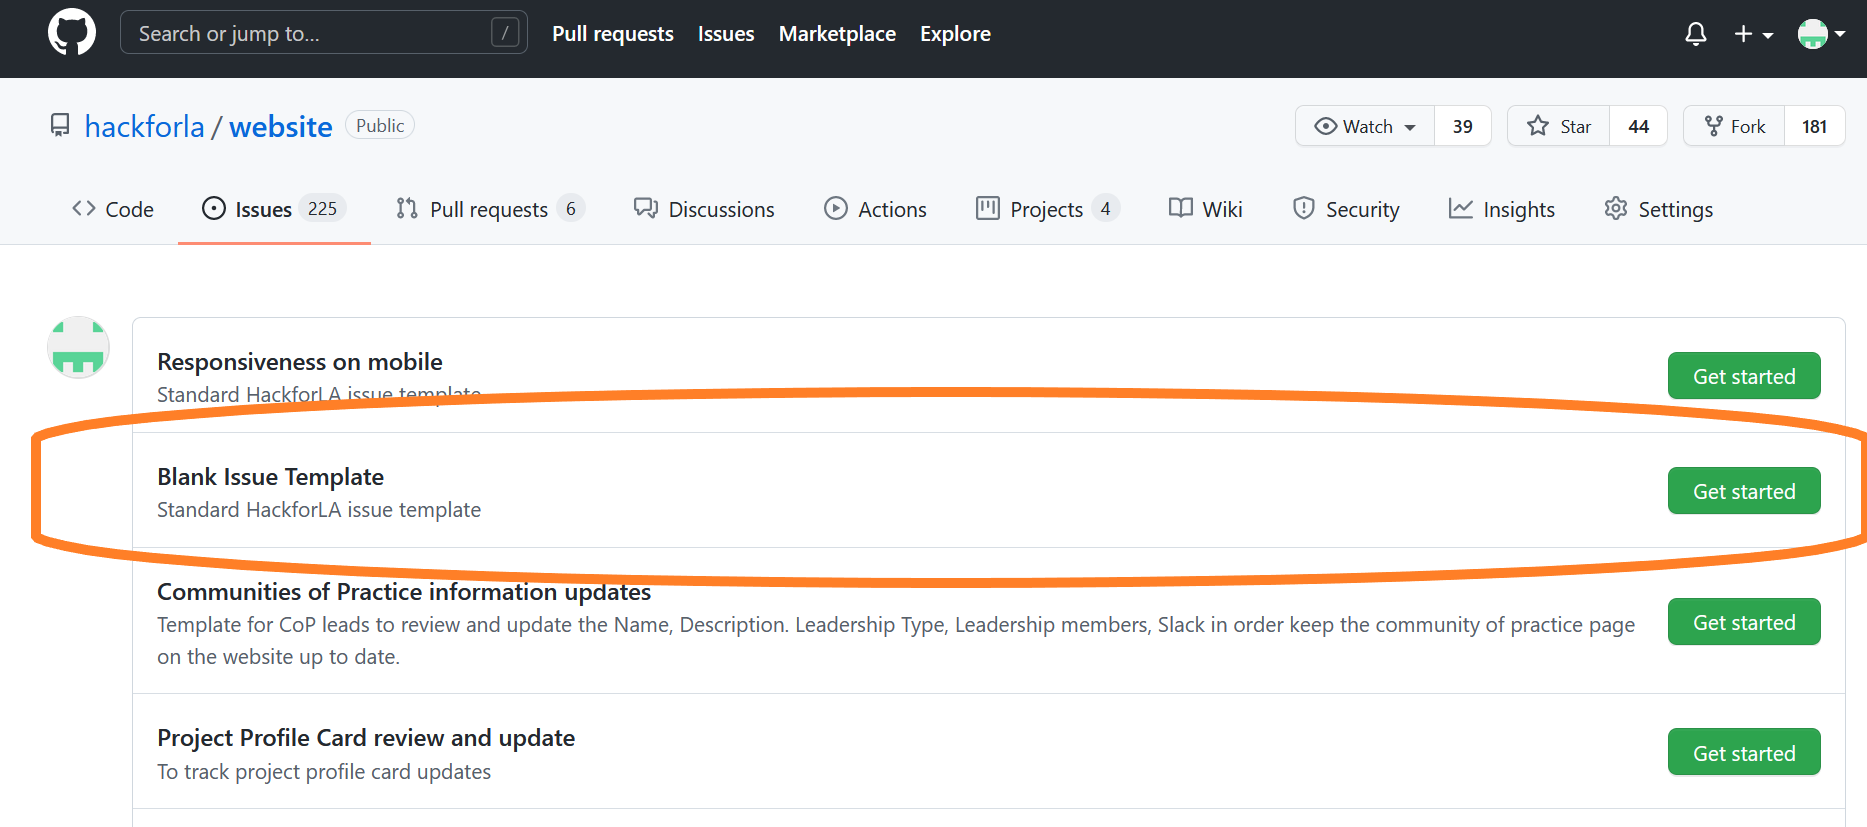Expand the Watch dropdown
The width and height of the screenshot is (1867, 827).
(1365, 126)
